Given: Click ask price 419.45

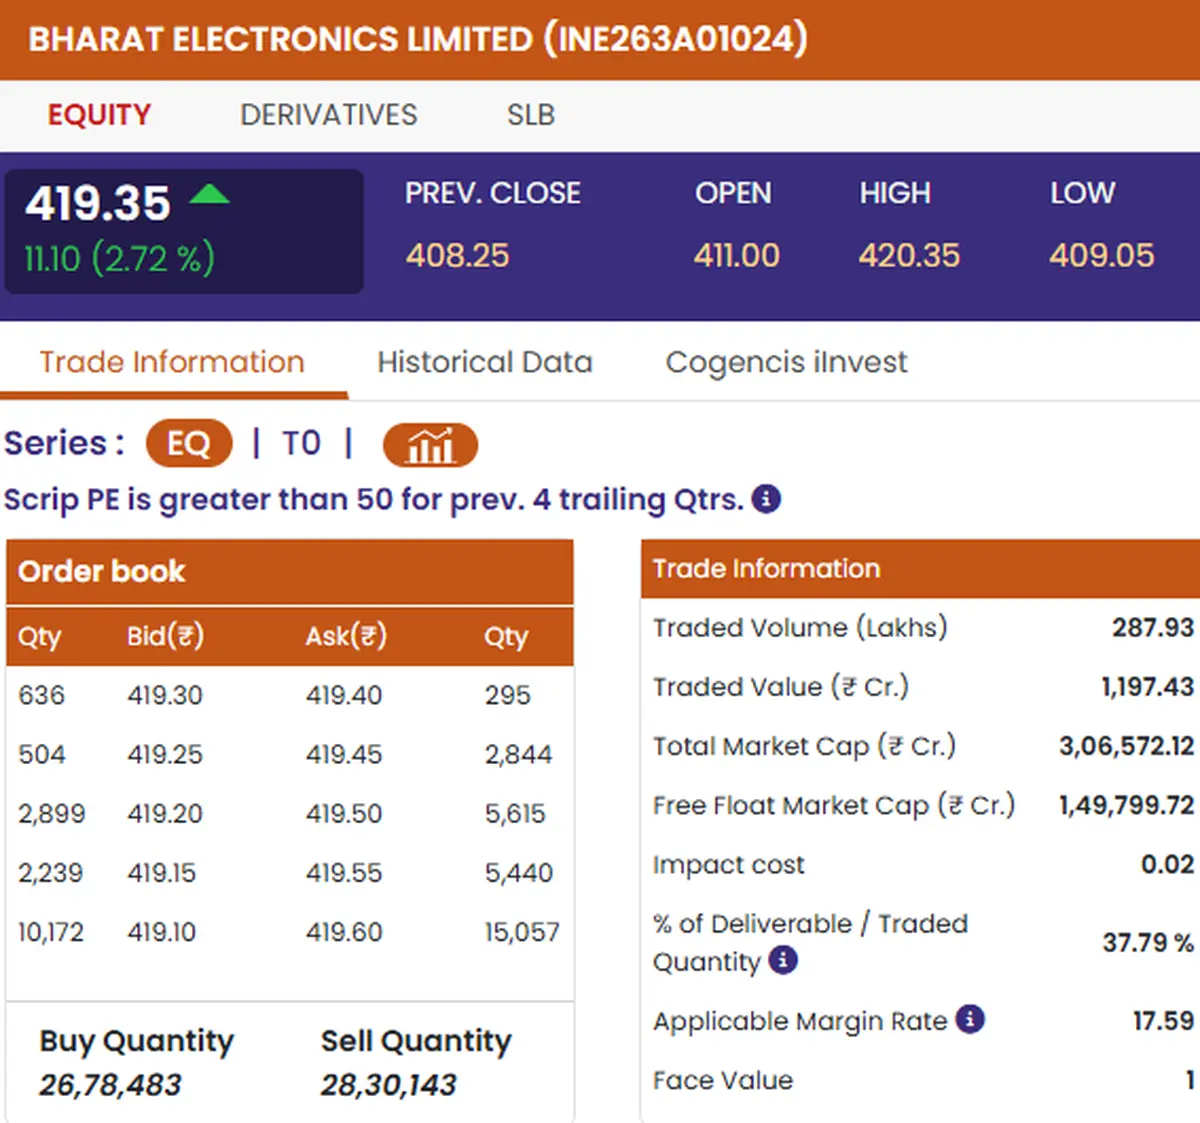Looking at the screenshot, I should pyautogui.click(x=344, y=754).
